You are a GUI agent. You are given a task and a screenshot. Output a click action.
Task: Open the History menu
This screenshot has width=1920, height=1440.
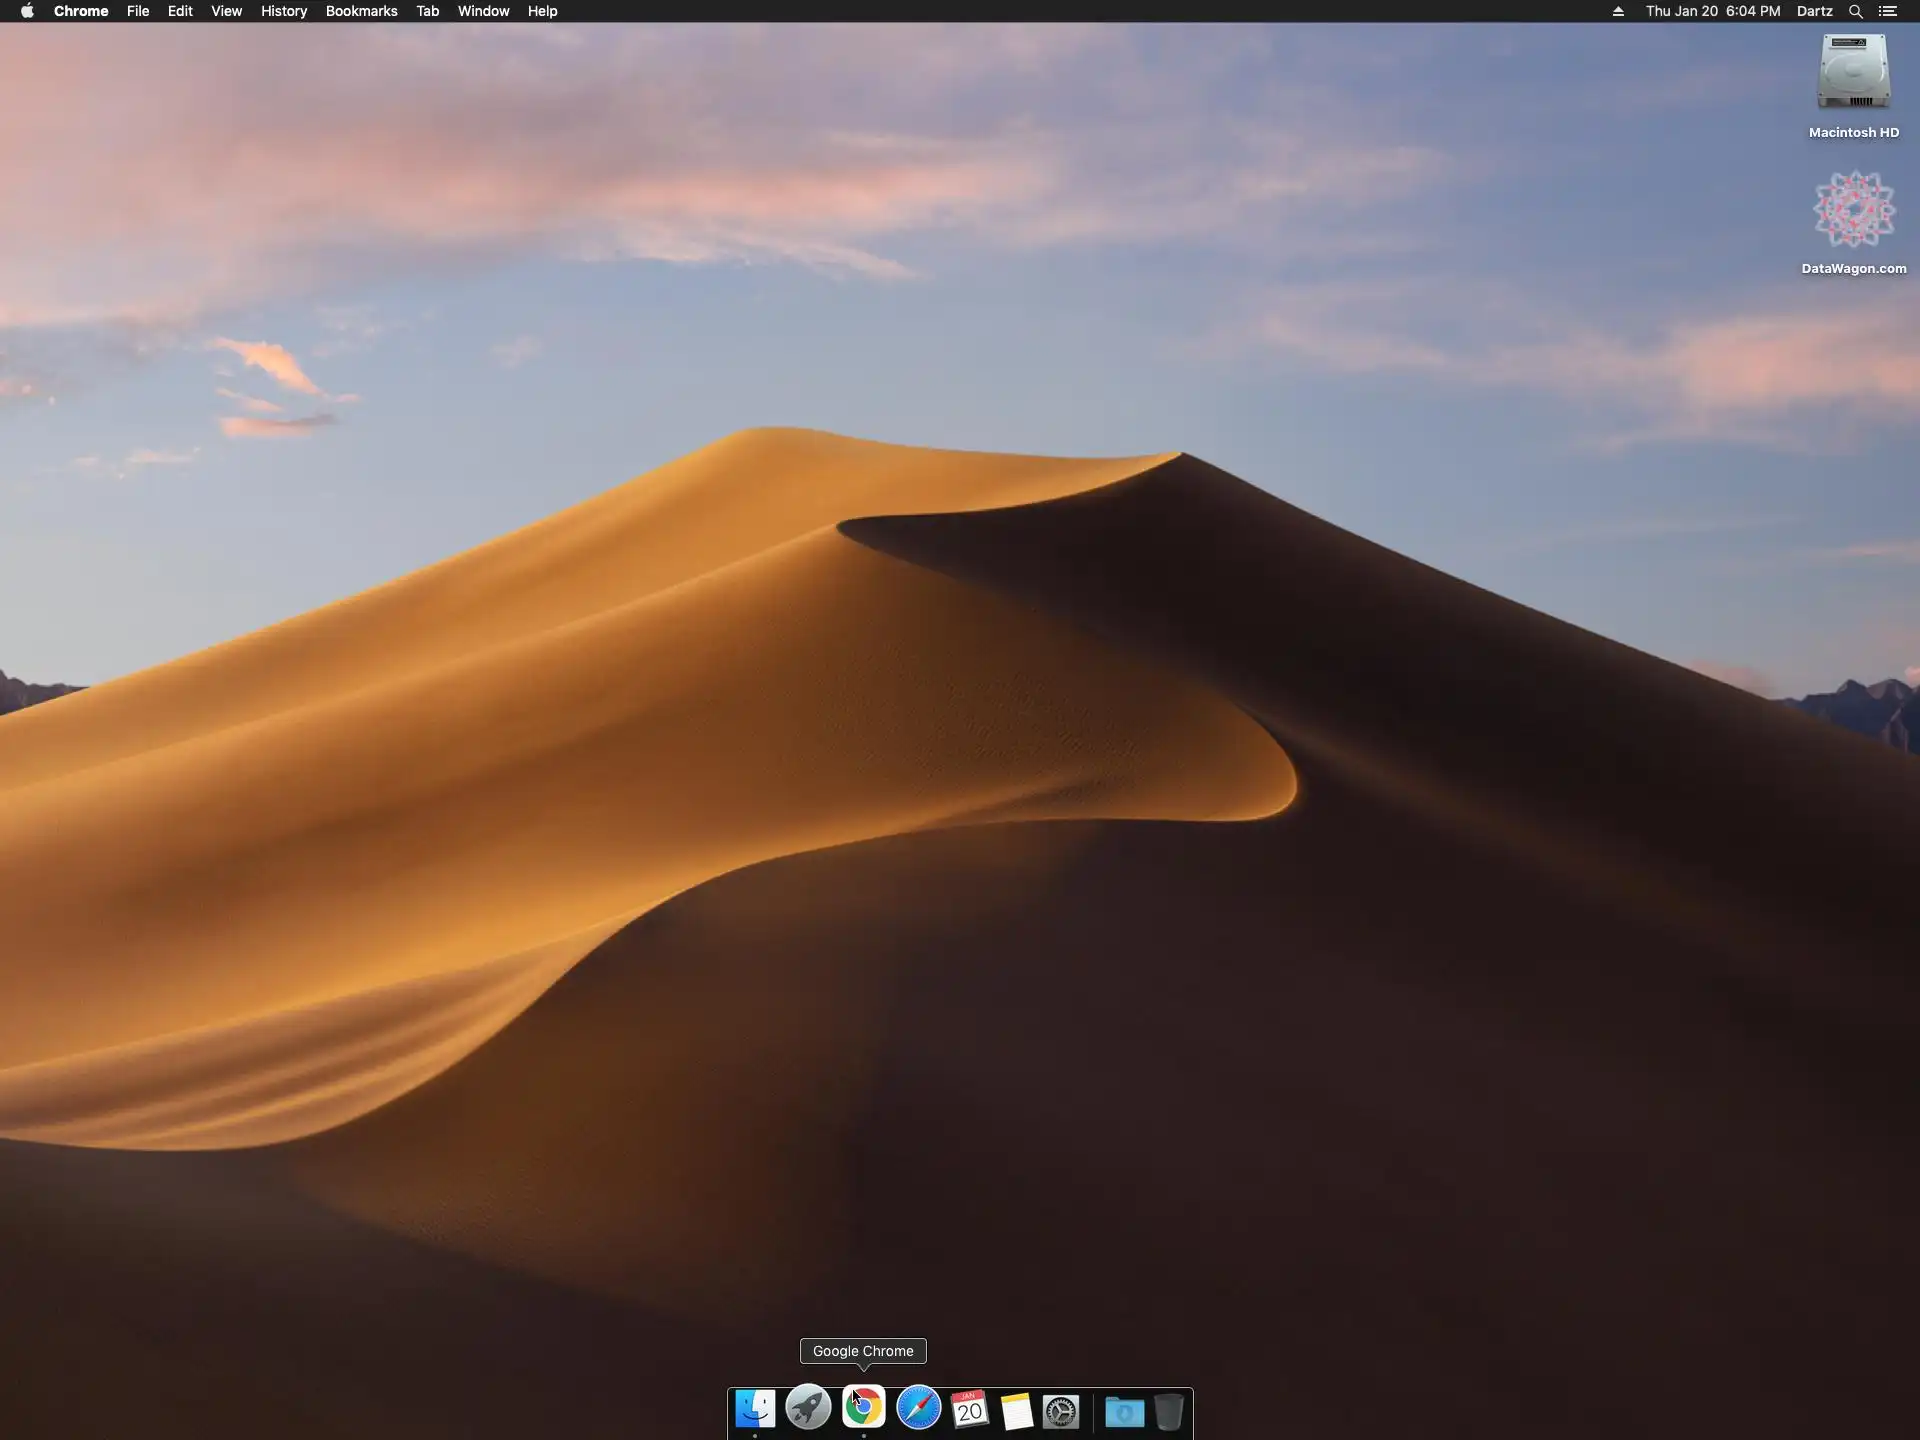point(284,11)
